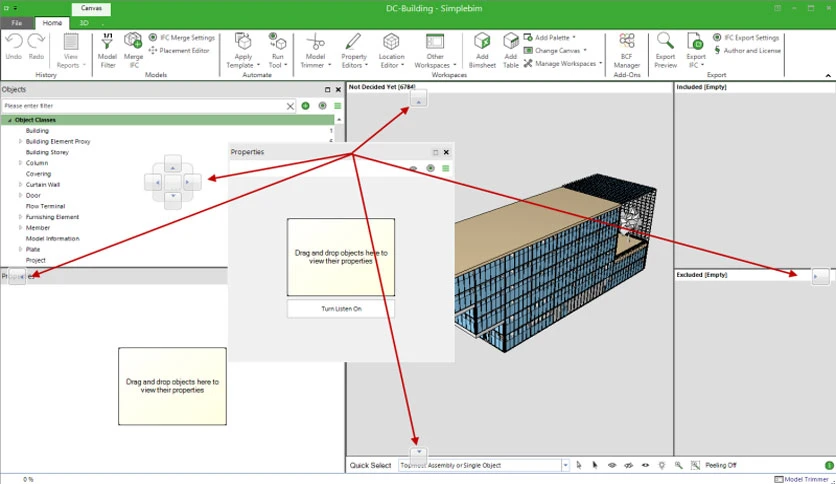Image resolution: width=836 pixels, height=484 pixels.
Task: Open the View Reports tool
Action: (x=71, y=51)
